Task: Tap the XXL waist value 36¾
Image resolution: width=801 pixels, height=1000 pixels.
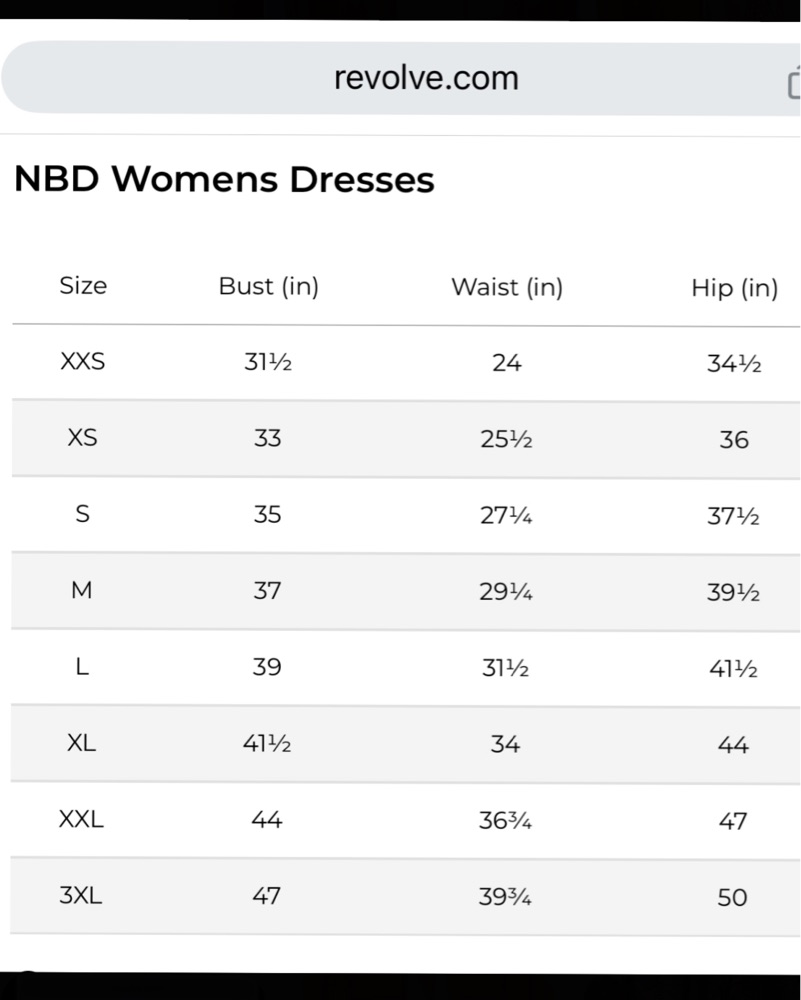Action: pos(505,821)
